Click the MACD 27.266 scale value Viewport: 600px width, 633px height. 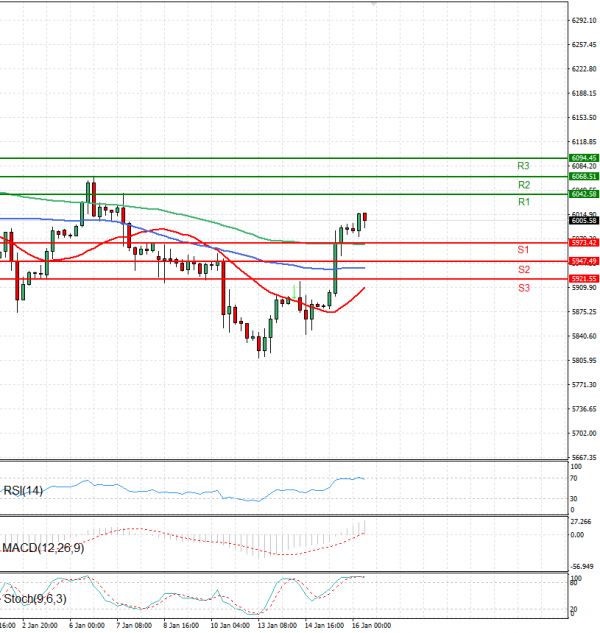point(581,522)
